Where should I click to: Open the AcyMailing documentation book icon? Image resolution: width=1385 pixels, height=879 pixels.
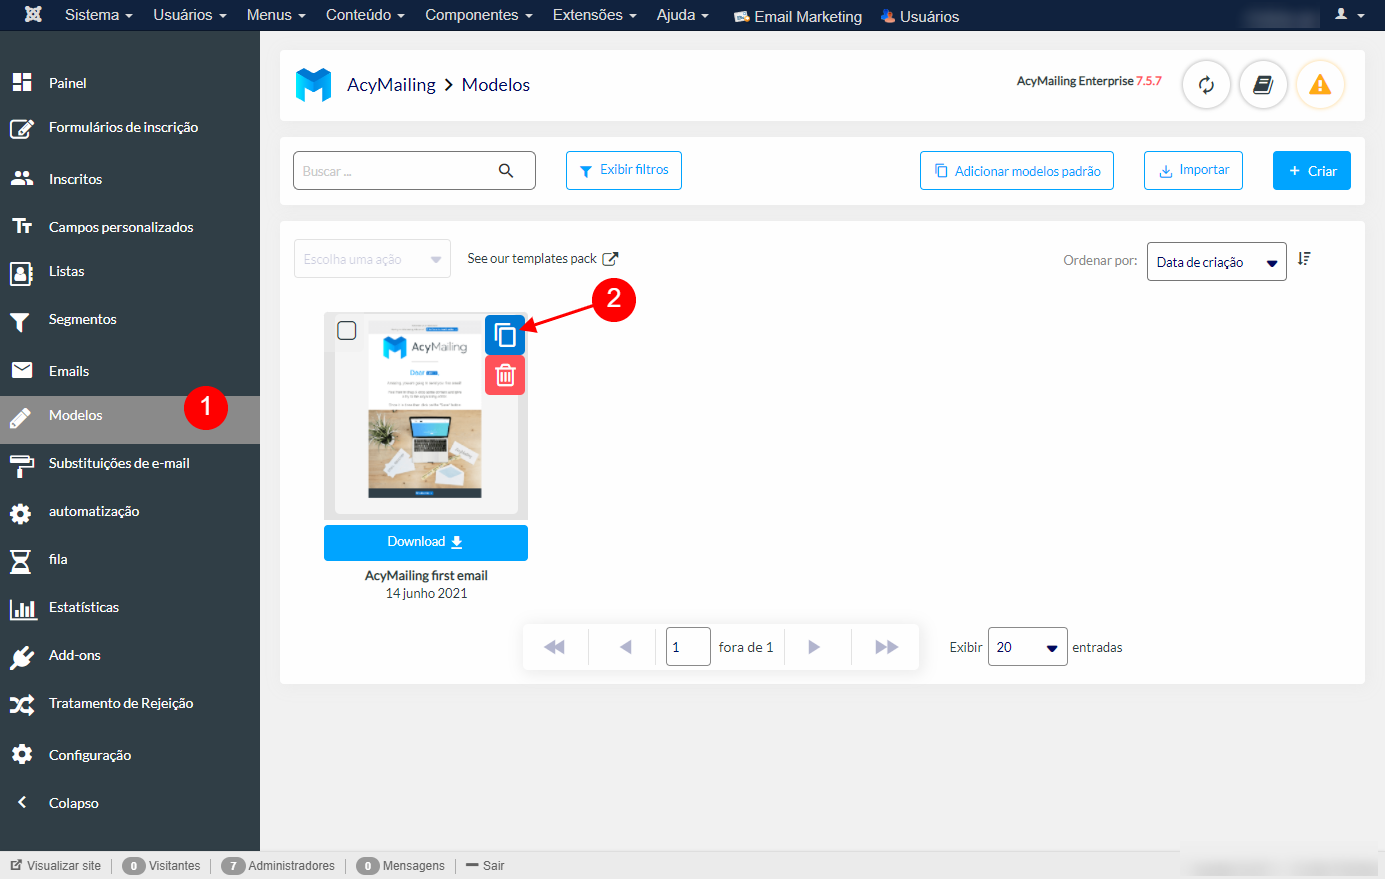(x=1263, y=85)
